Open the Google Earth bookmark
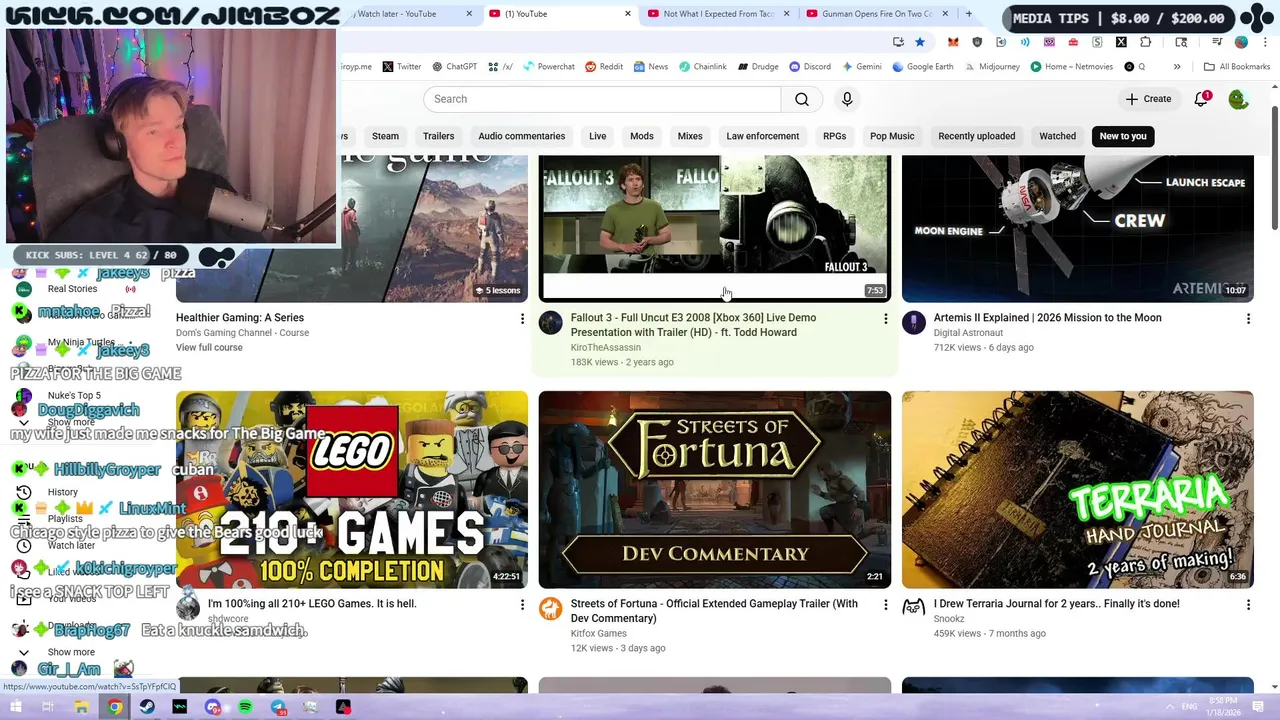 [x=923, y=67]
